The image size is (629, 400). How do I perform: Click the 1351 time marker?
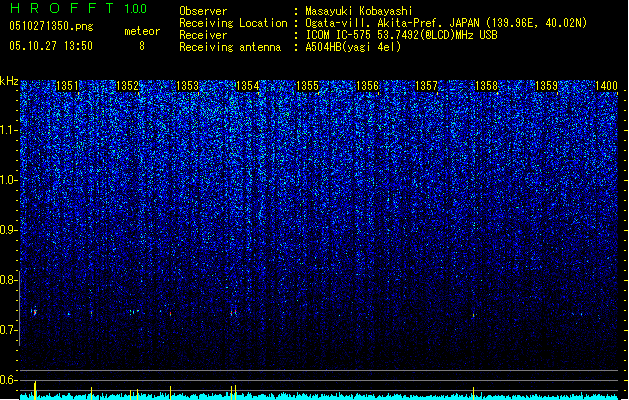click(x=67, y=86)
